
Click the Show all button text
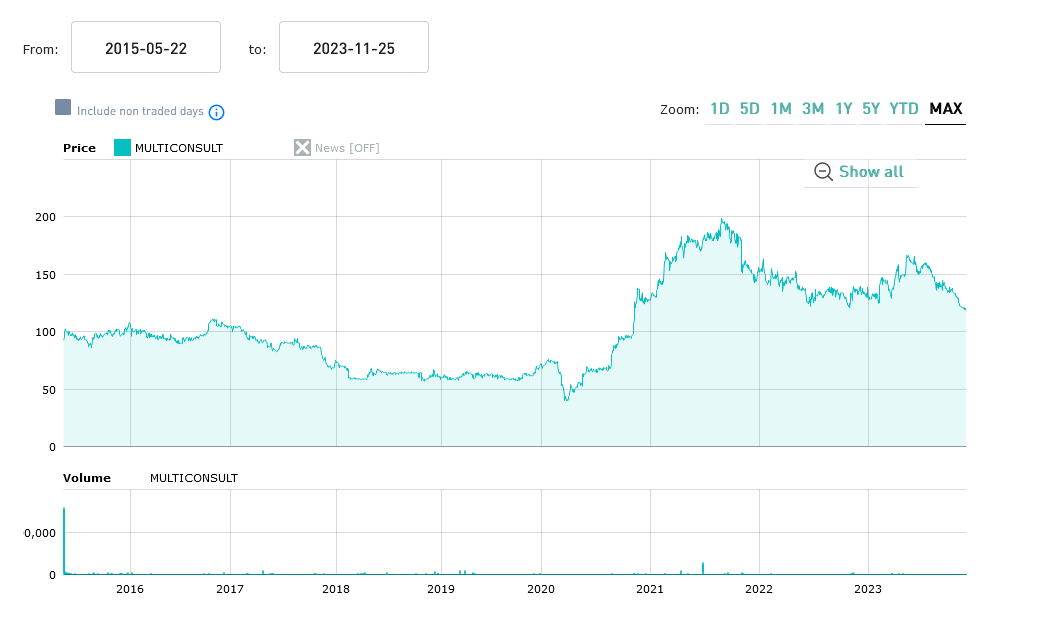(871, 172)
